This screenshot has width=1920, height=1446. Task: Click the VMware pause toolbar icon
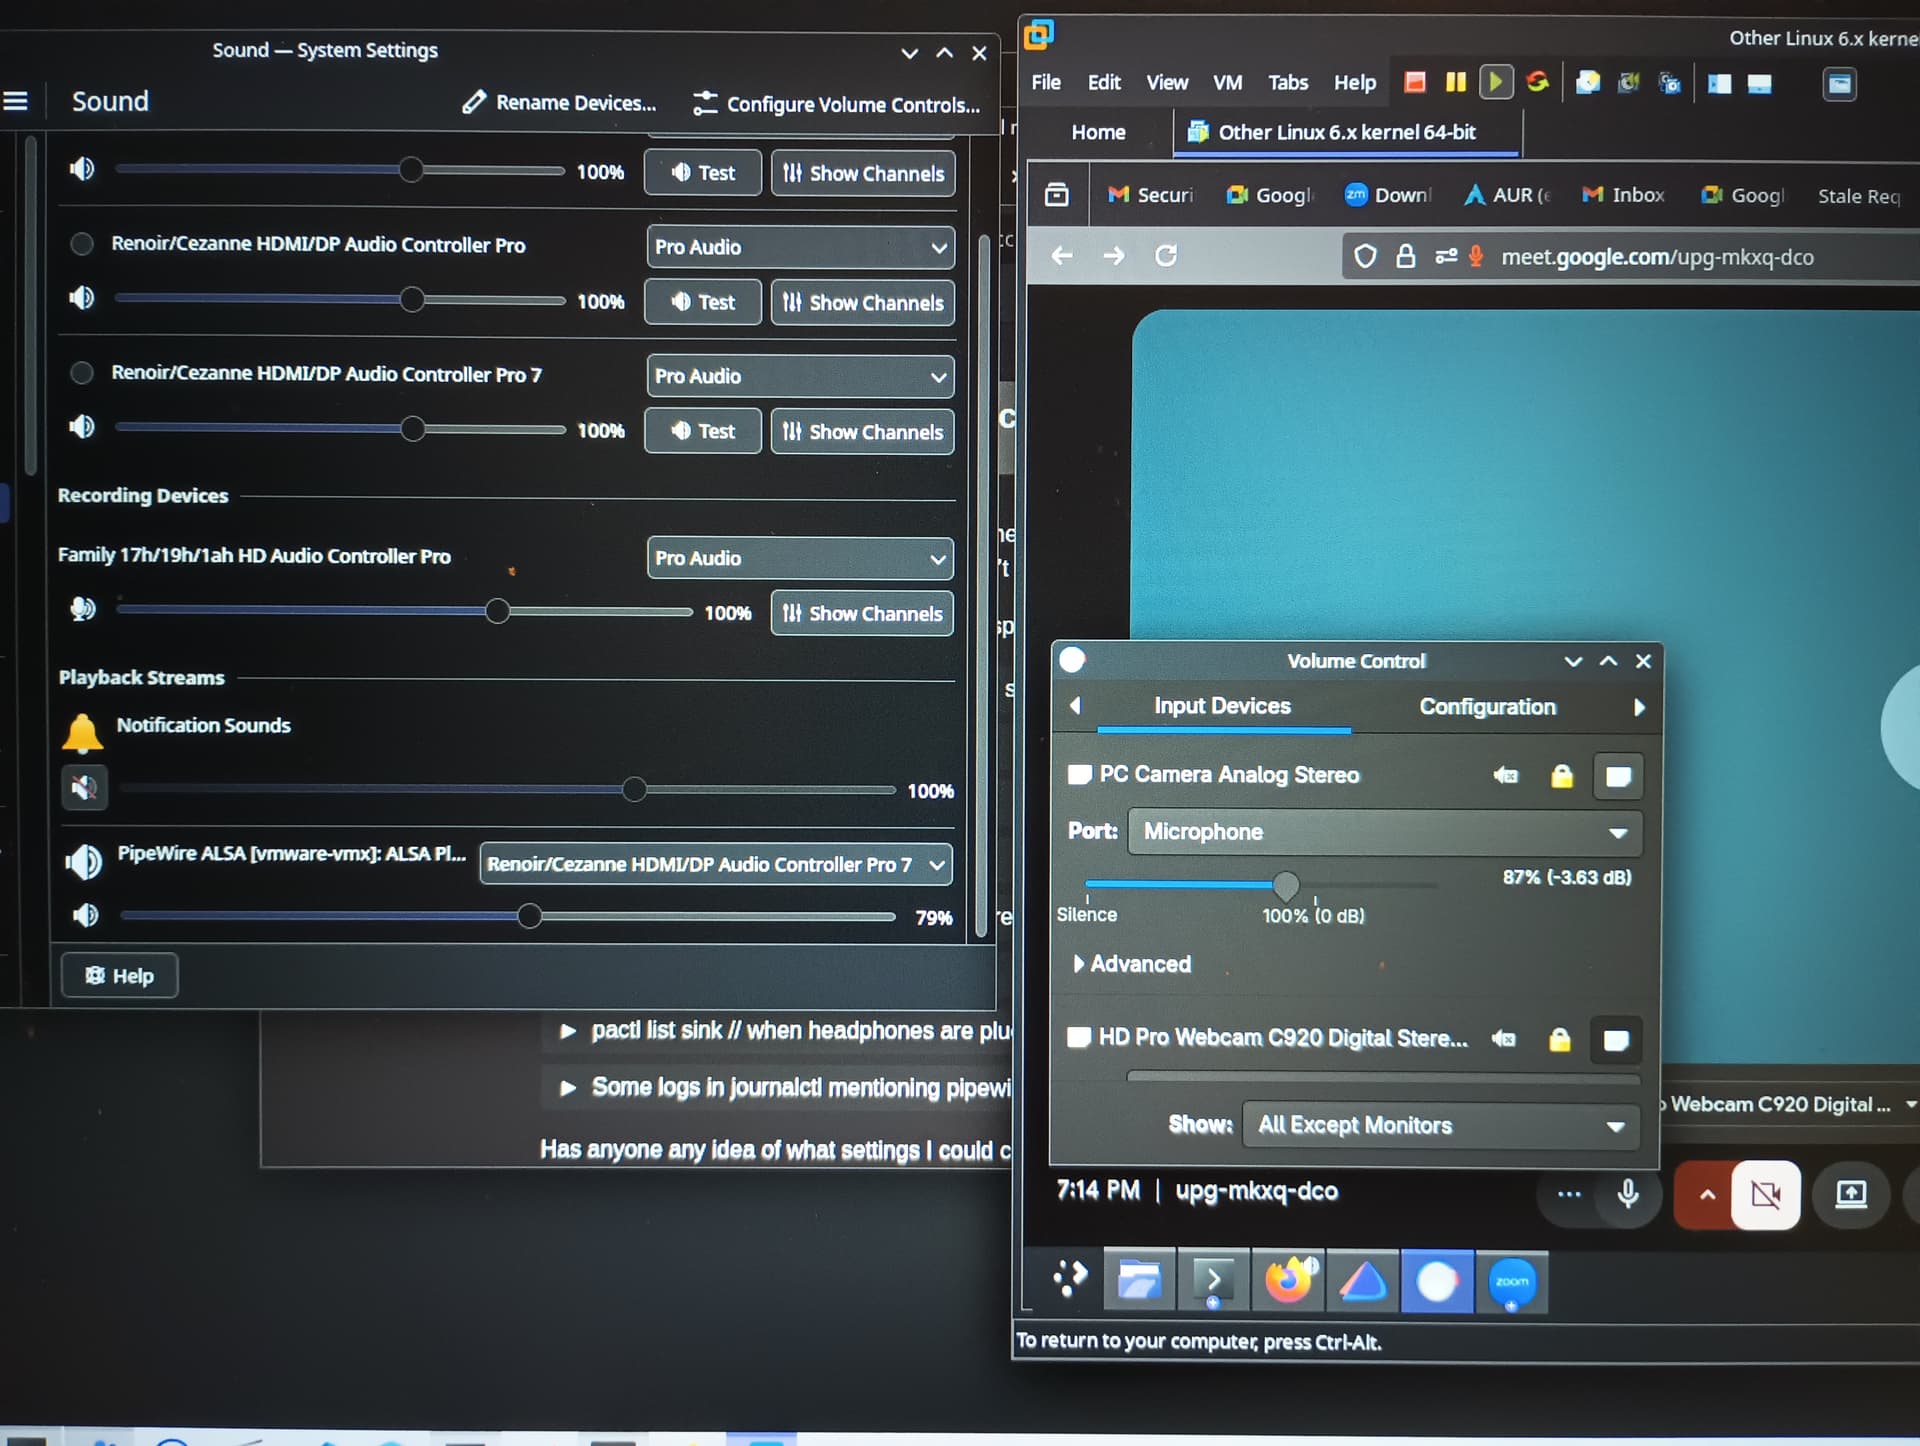(1455, 83)
